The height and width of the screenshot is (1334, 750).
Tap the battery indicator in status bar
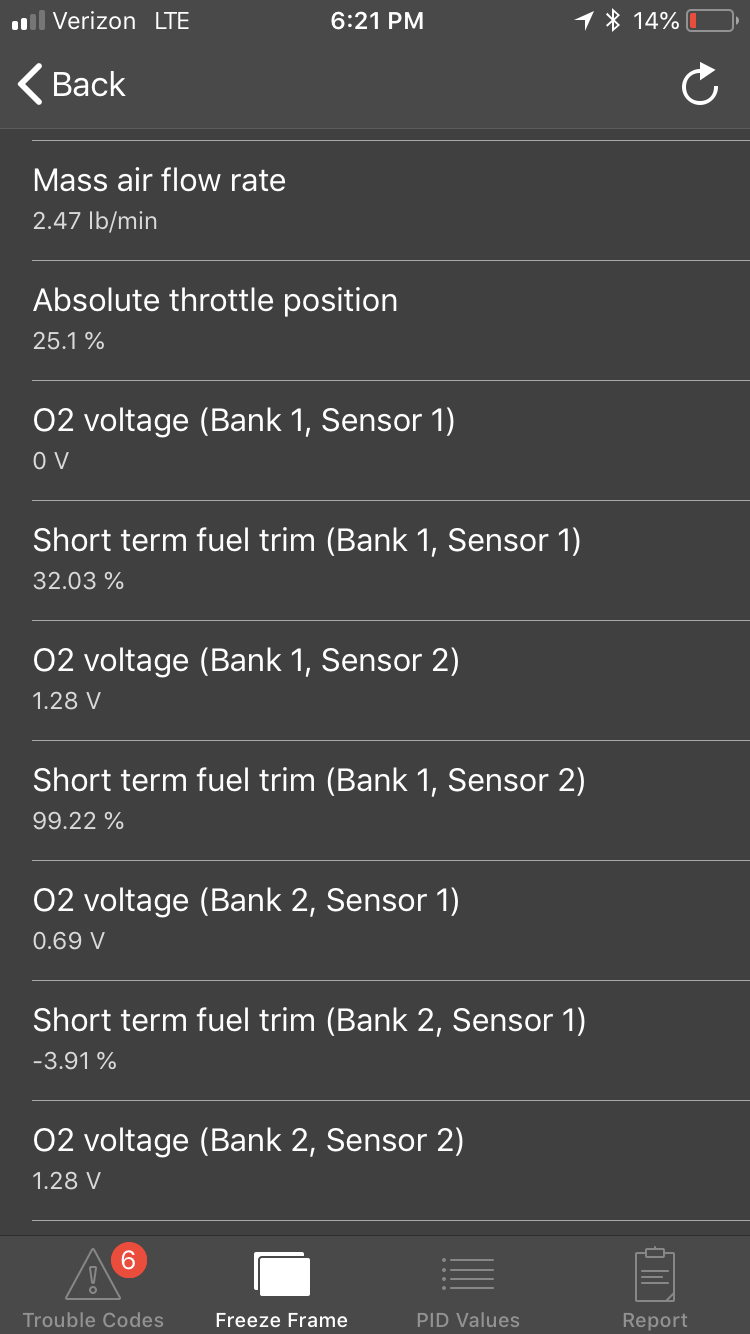(708, 21)
